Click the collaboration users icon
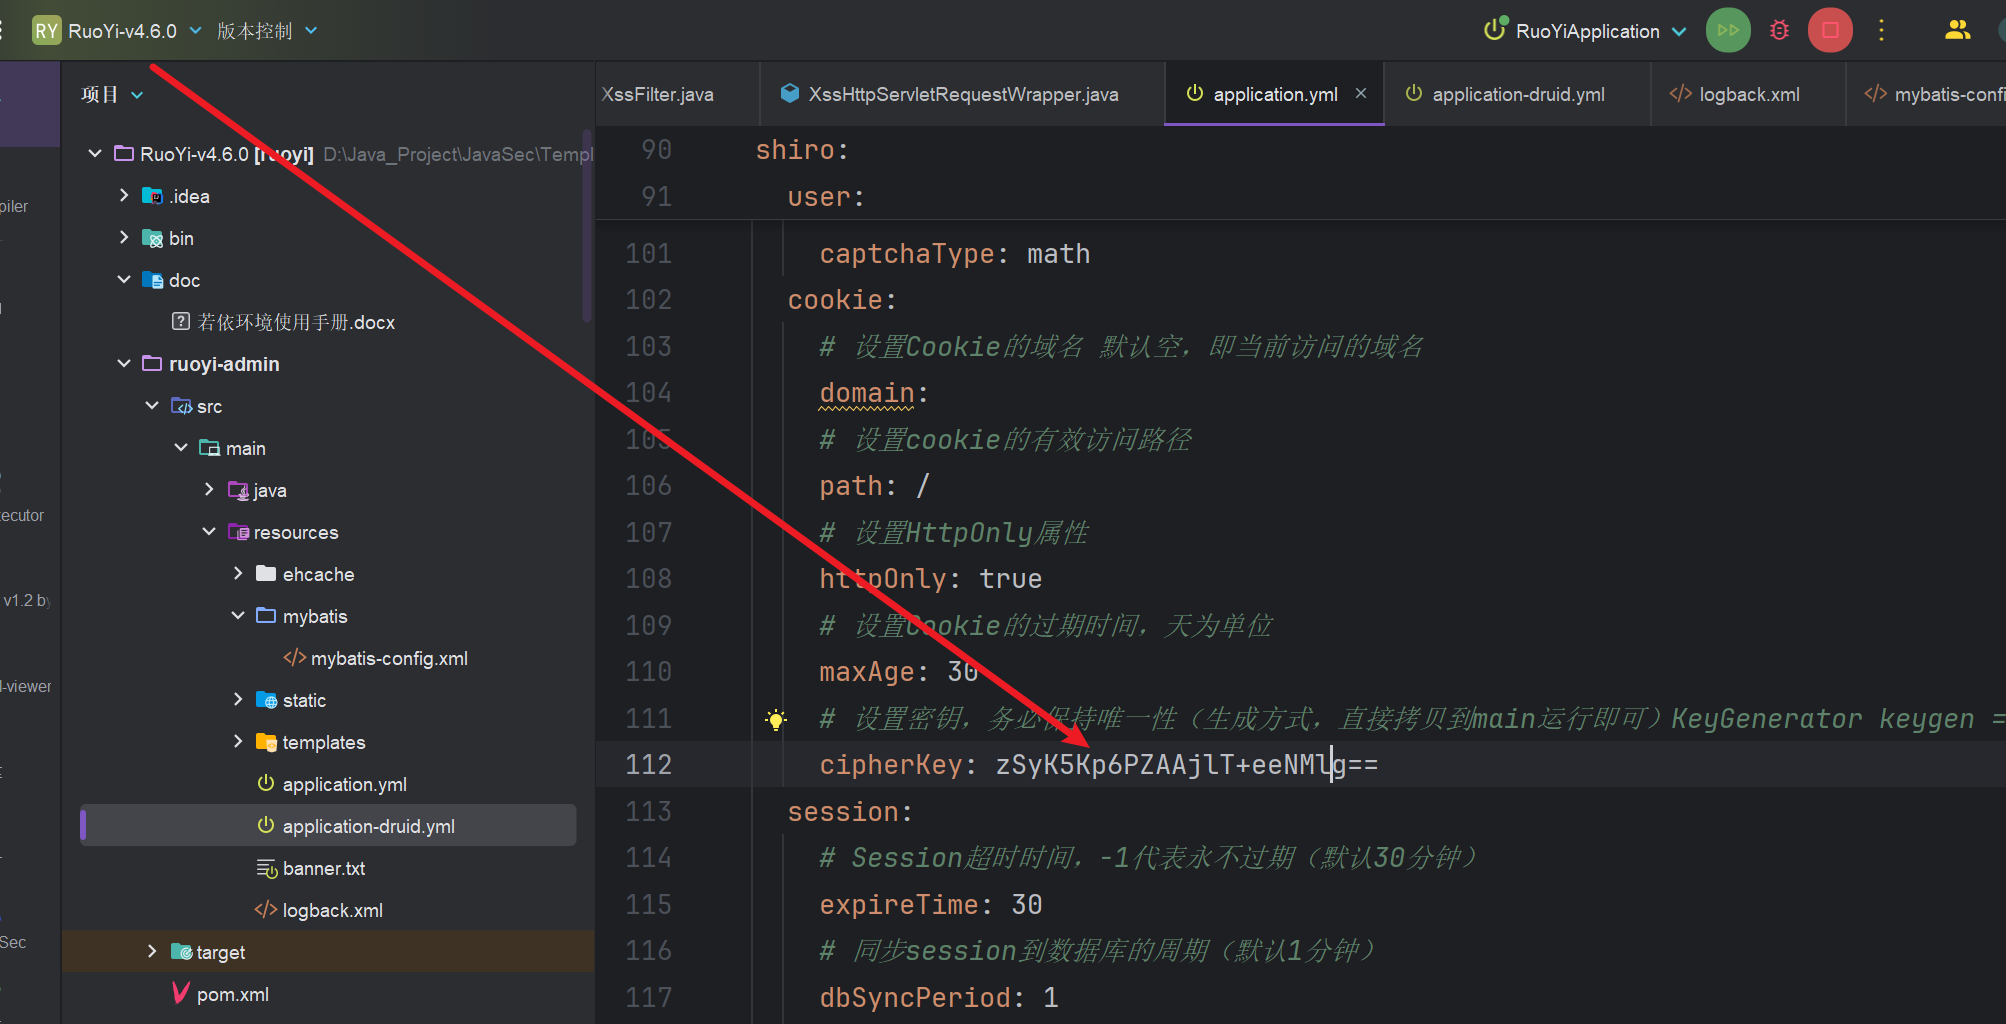 coord(1957,30)
